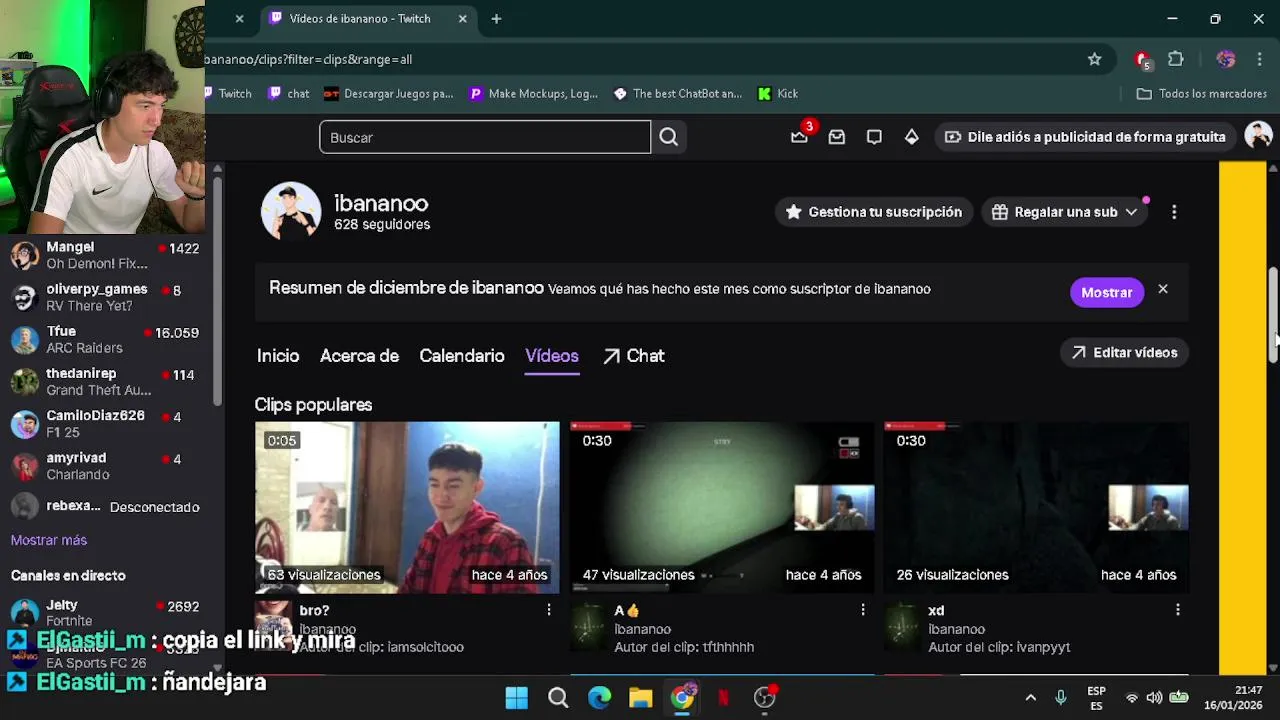Click the ad-free publicity offer button

[x=1085, y=137]
